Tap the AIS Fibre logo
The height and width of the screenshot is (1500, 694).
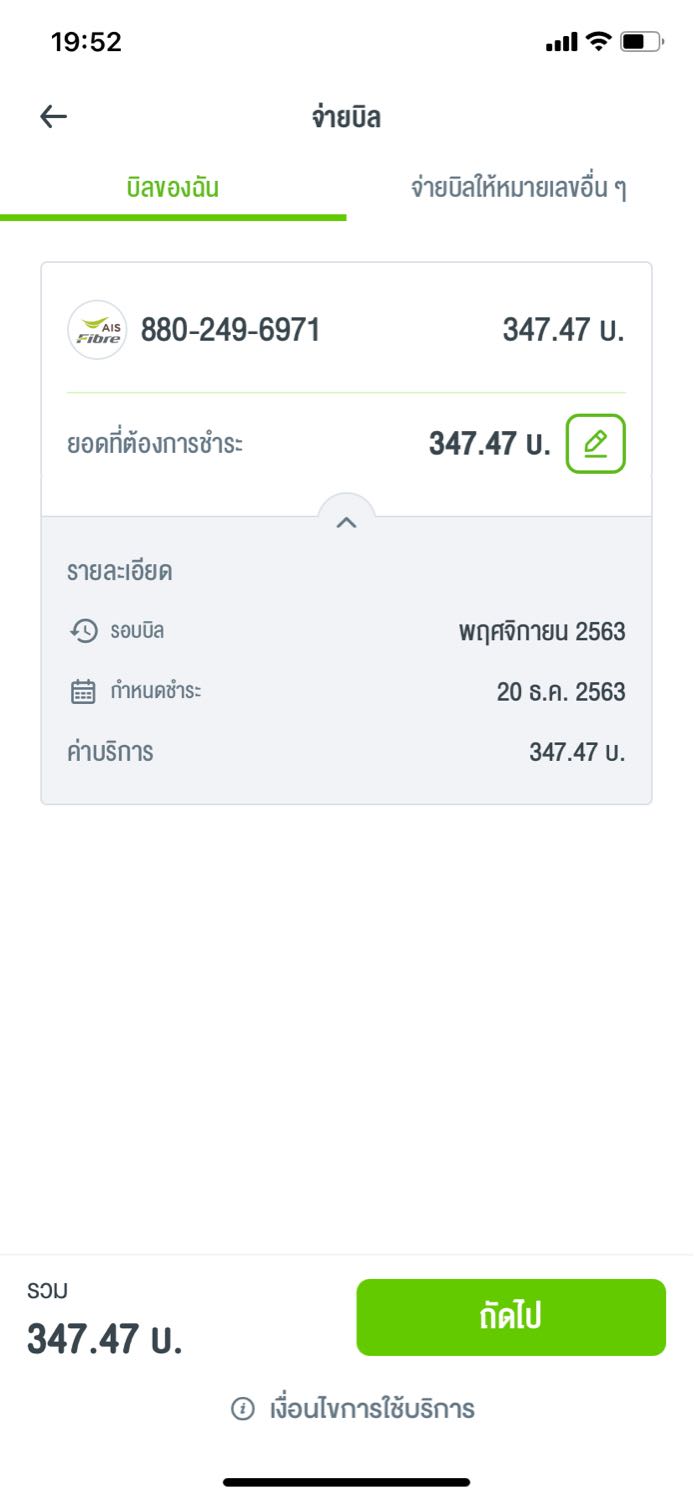(97, 330)
